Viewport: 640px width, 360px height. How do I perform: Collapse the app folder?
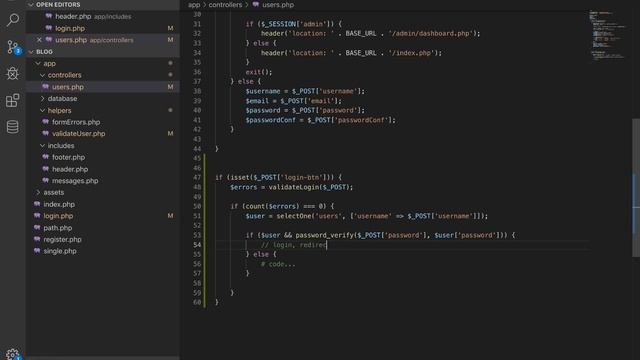[x=38, y=64]
